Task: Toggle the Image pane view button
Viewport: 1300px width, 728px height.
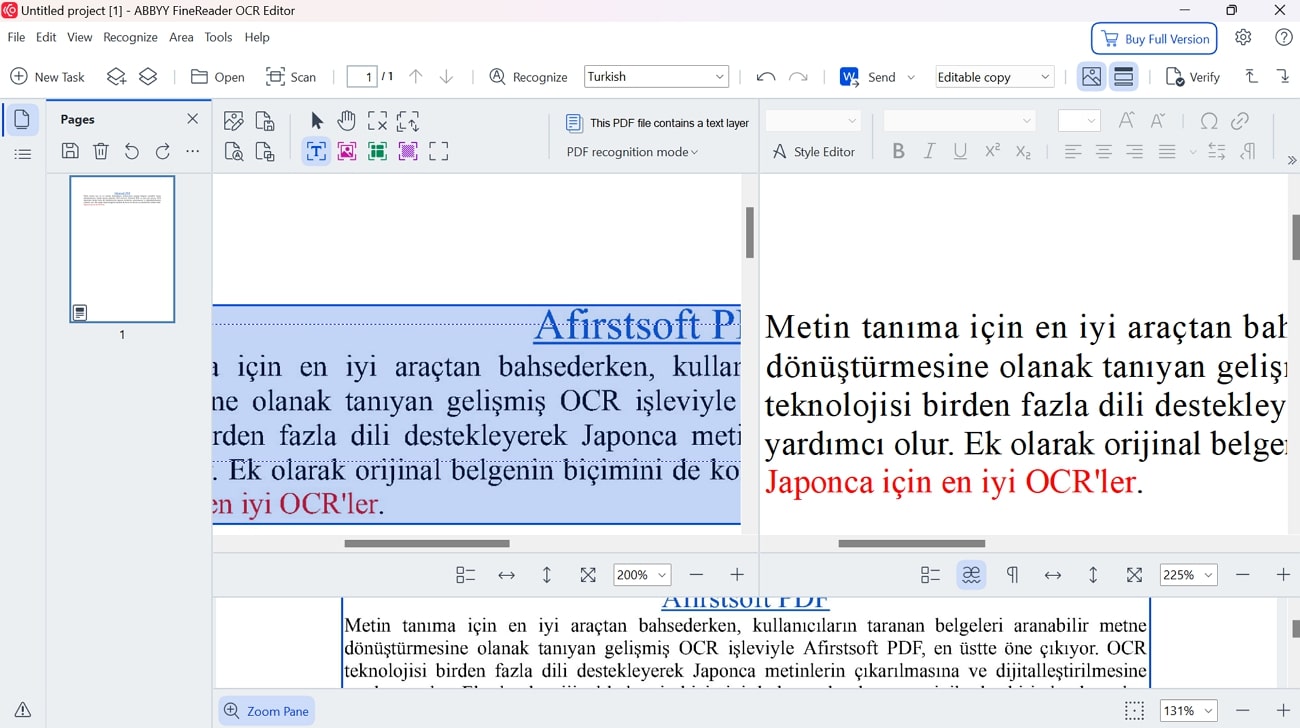Action: (1091, 77)
